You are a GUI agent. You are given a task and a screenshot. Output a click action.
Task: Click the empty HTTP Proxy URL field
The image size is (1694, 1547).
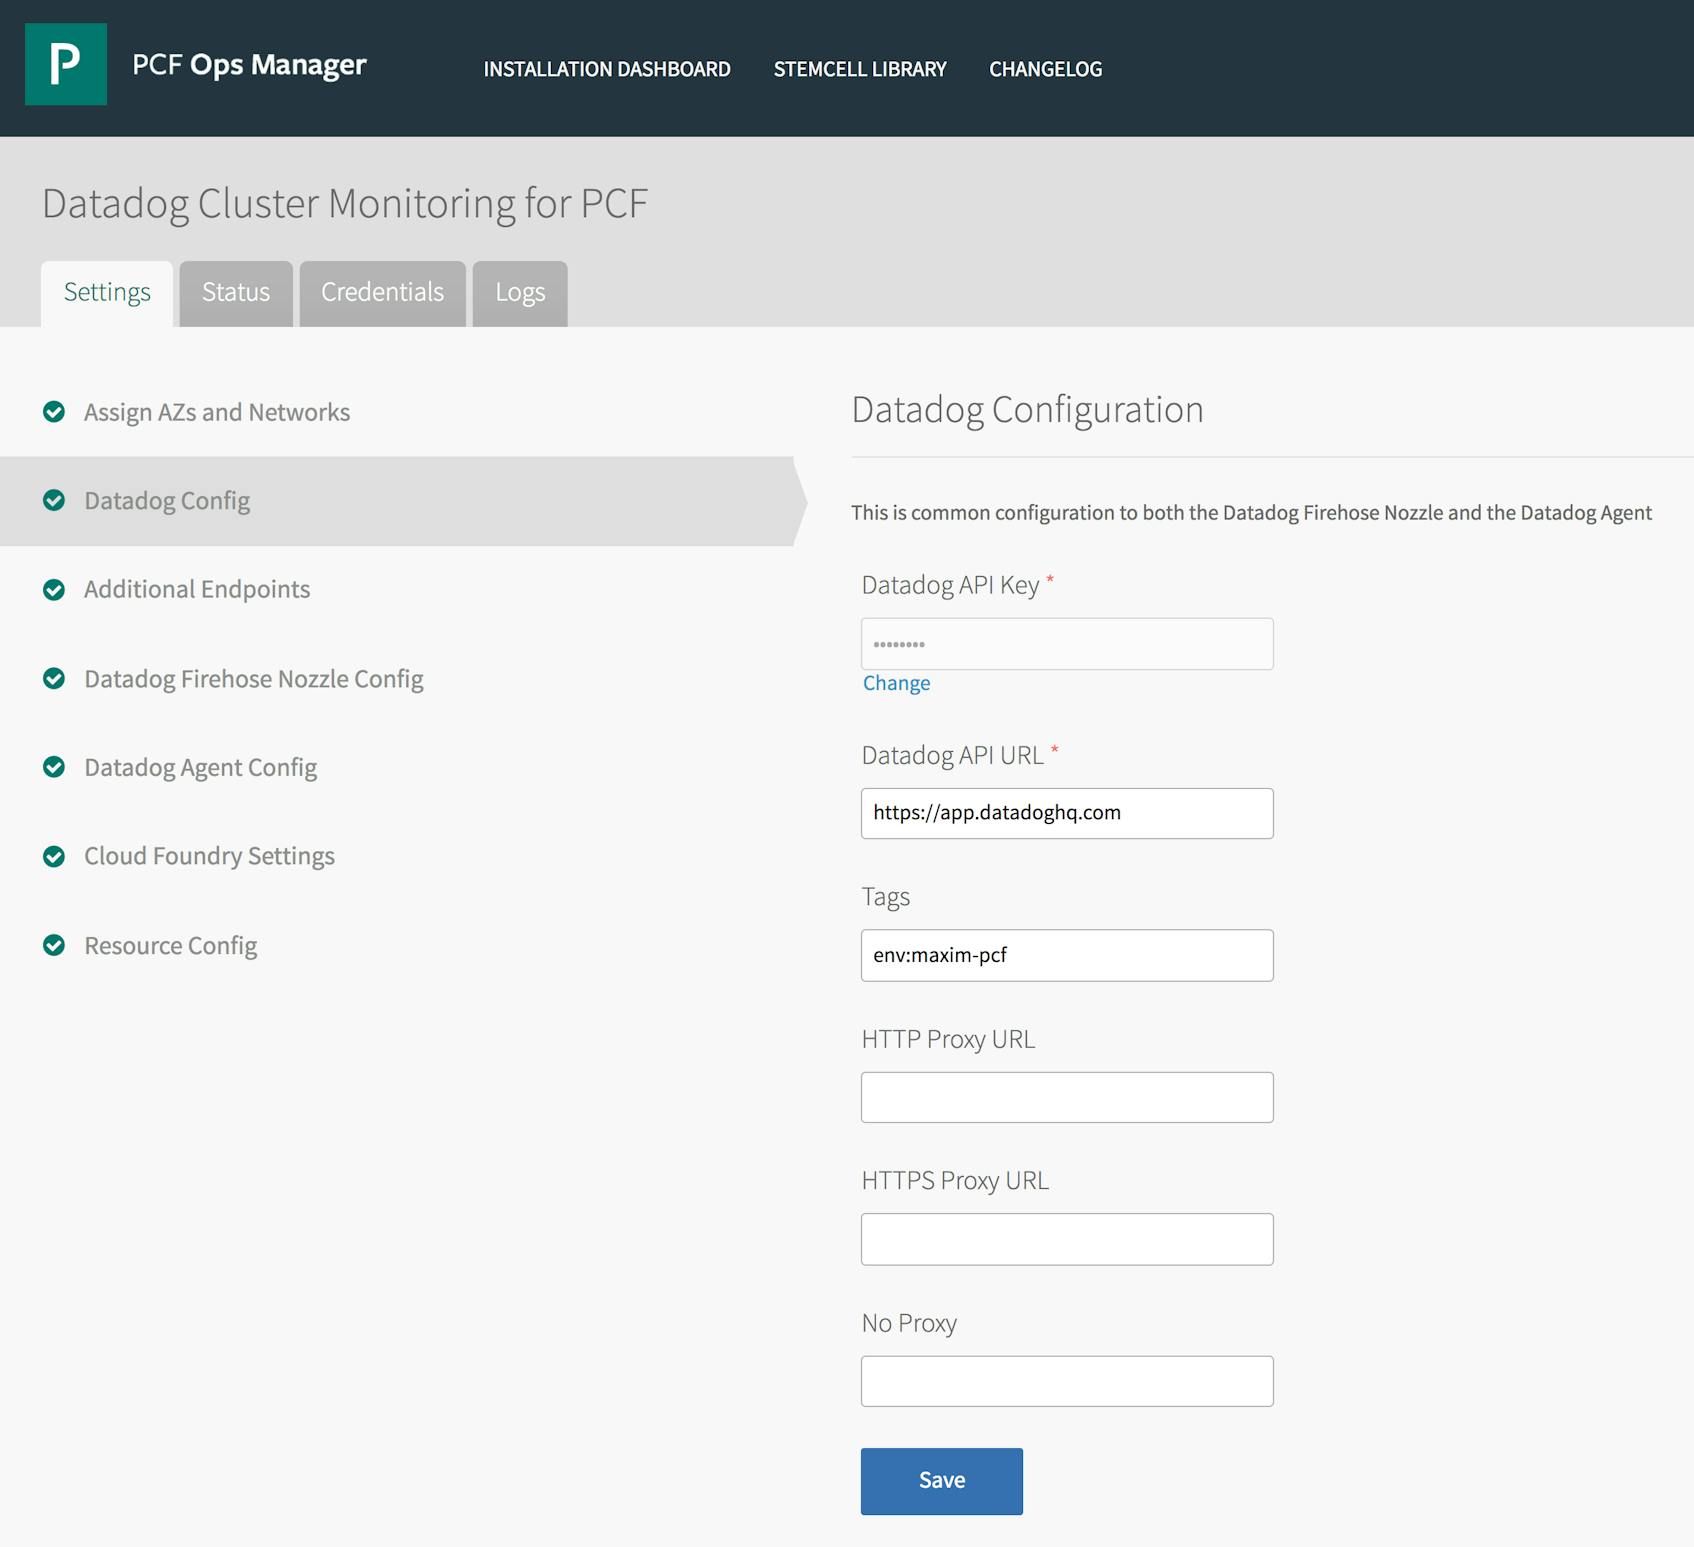1066,1097
